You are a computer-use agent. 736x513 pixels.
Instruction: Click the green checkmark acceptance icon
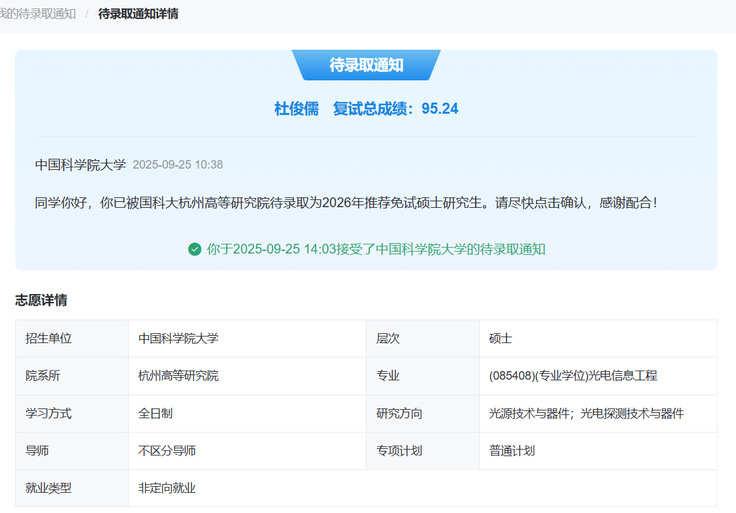click(194, 249)
